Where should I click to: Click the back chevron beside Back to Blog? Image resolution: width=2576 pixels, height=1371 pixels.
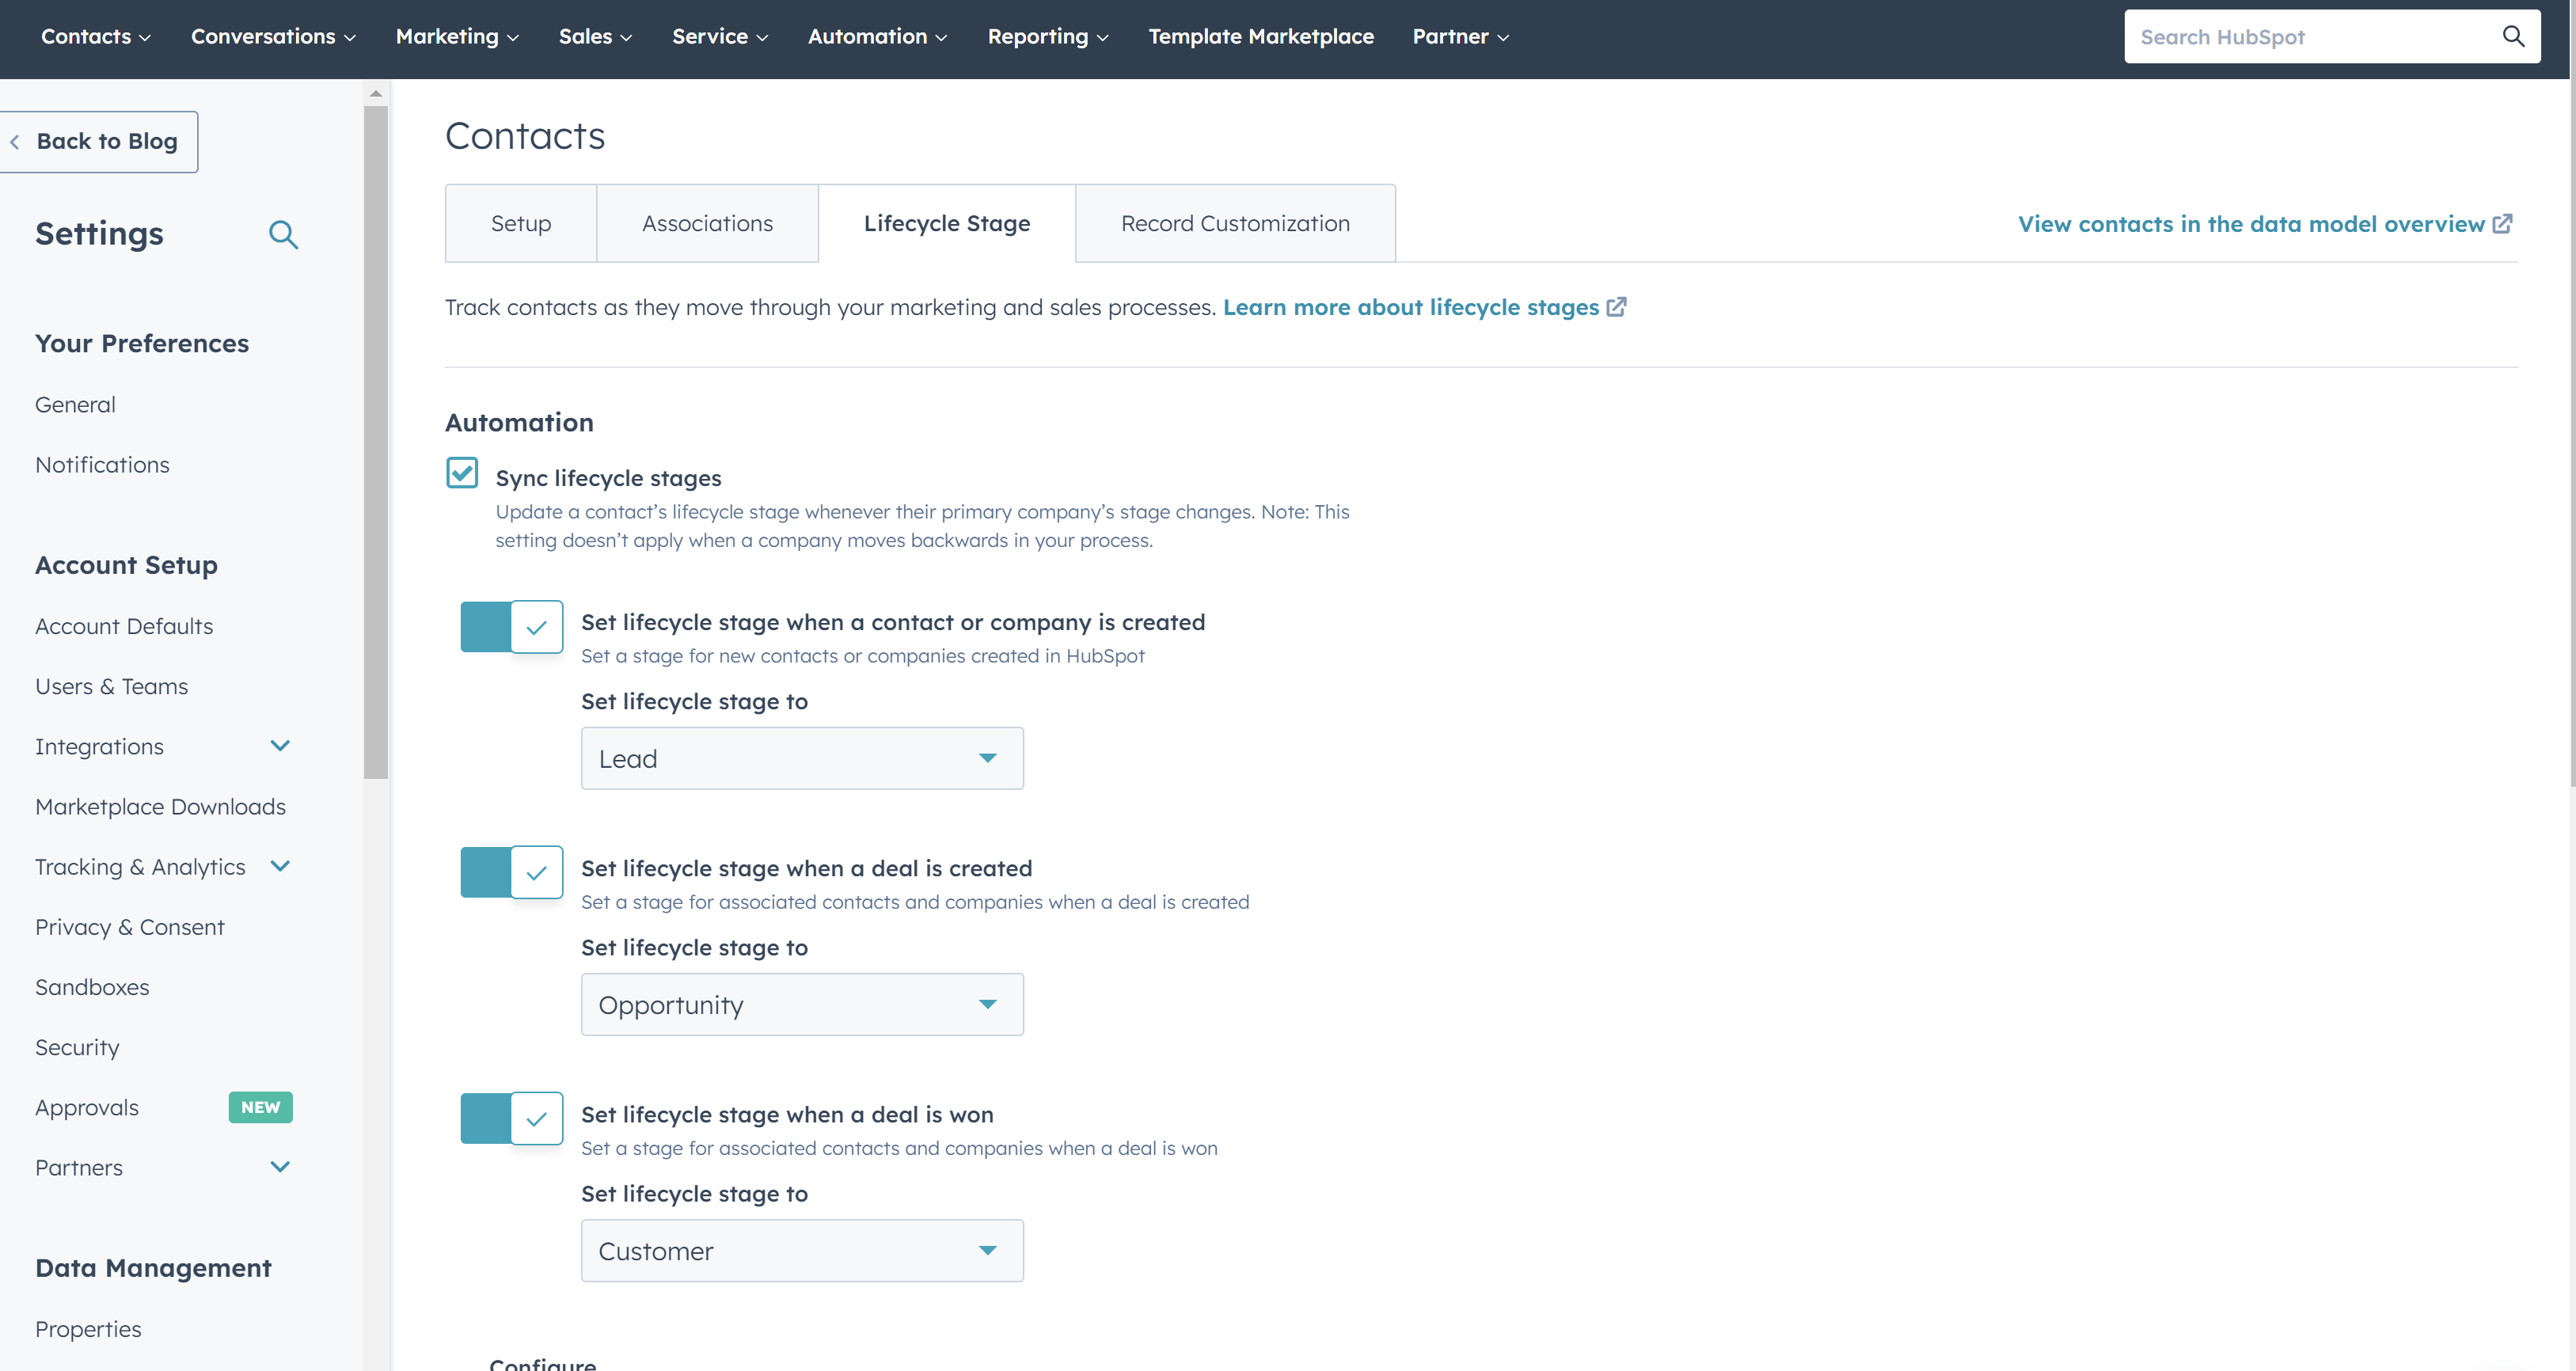(16, 141)
